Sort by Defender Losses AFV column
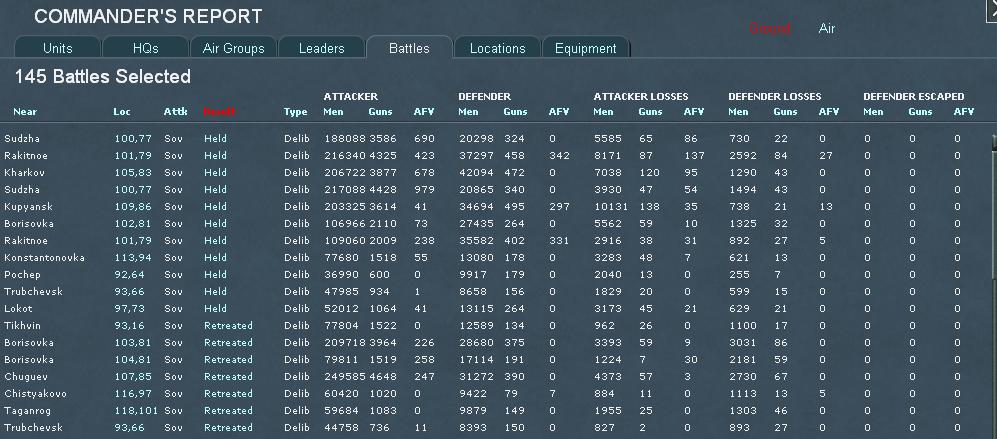 pos(829,112)
